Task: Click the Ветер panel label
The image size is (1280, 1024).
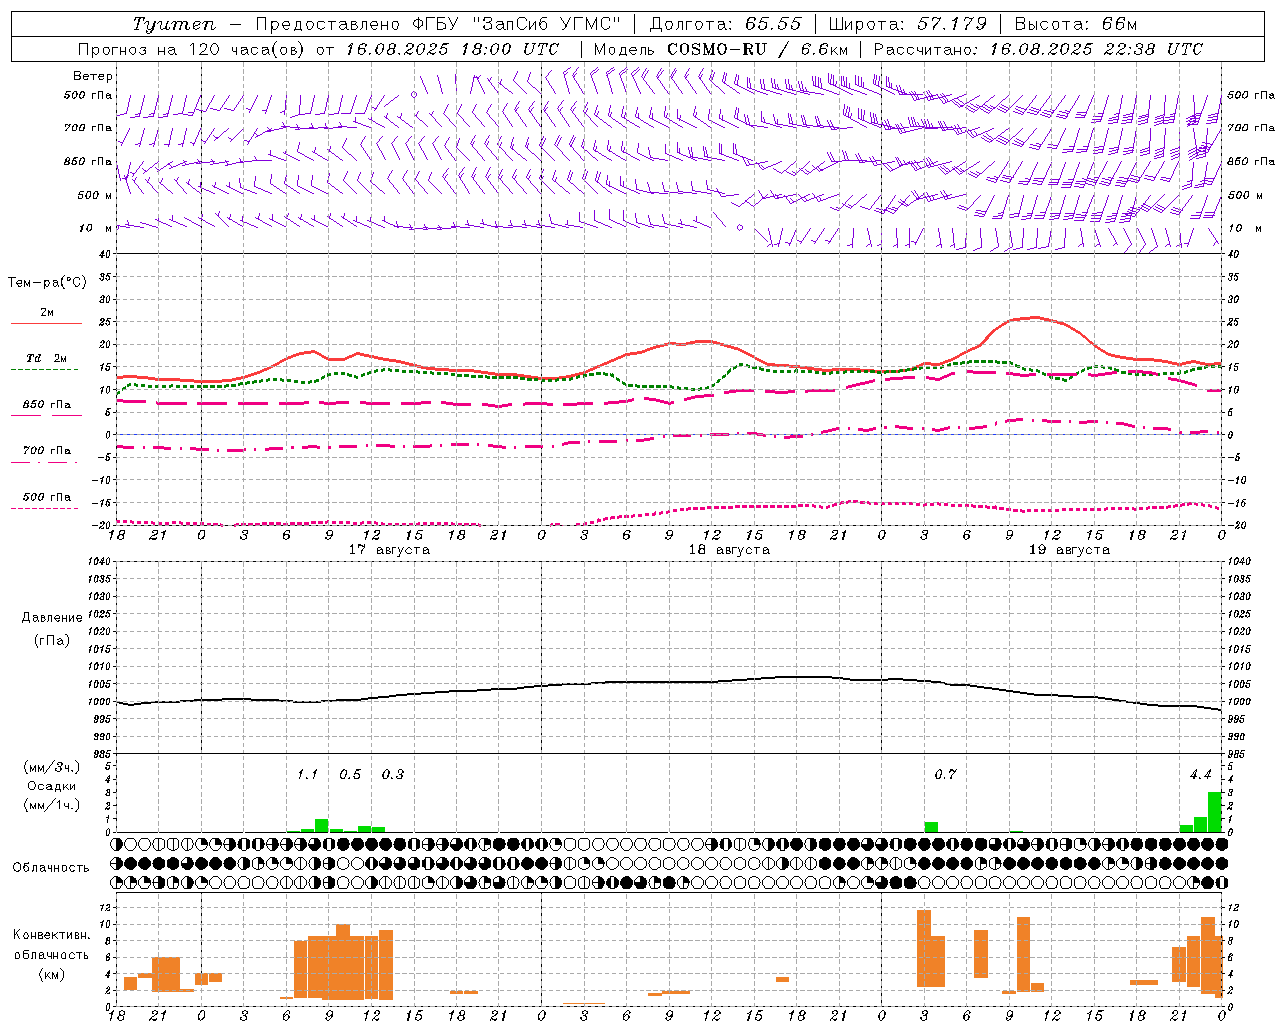Action: pyautogui.click(x=93, y=76)
